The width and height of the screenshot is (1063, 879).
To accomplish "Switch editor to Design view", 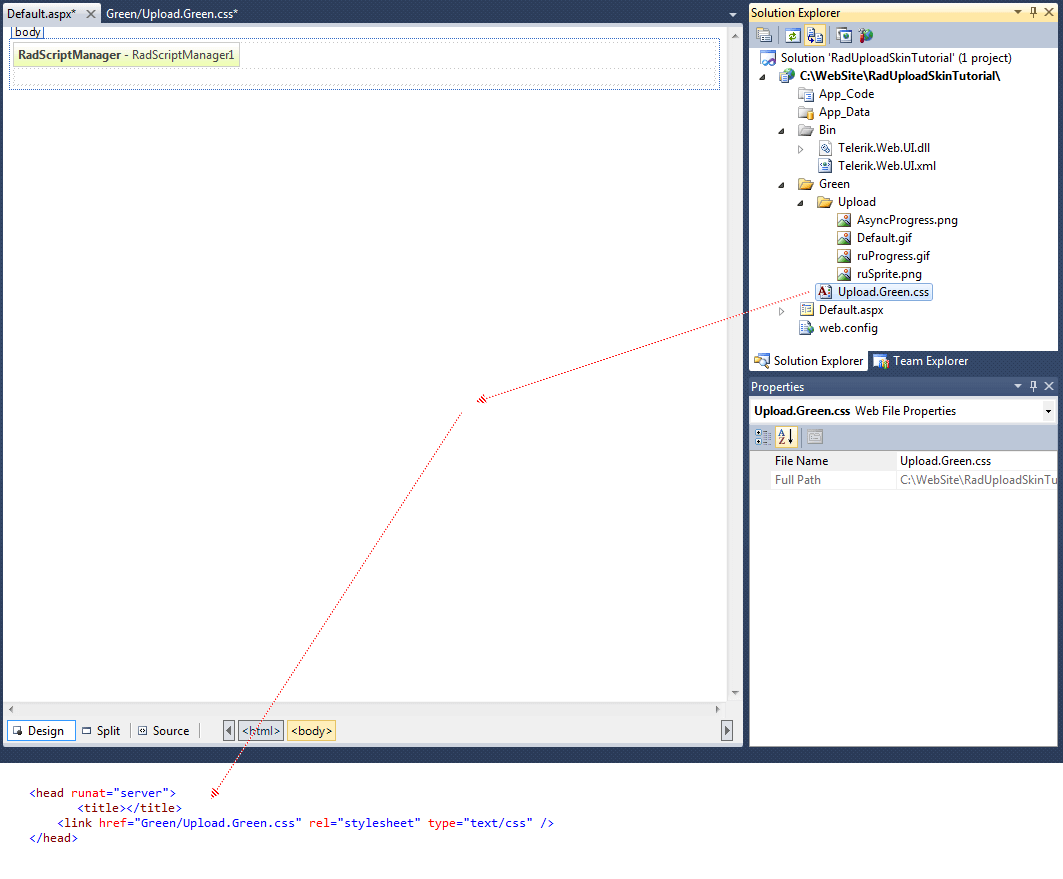I will pyautogui.click(x=41, y=731).
